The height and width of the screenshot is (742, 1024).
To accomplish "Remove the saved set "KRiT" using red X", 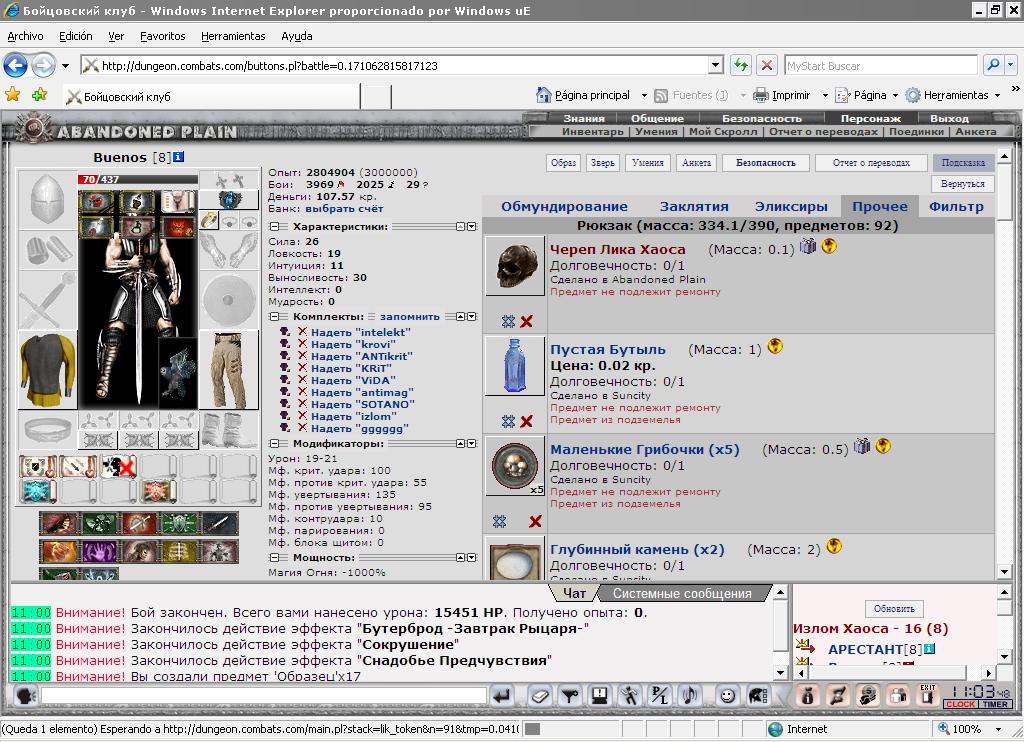I will click(x=302, y=368).
